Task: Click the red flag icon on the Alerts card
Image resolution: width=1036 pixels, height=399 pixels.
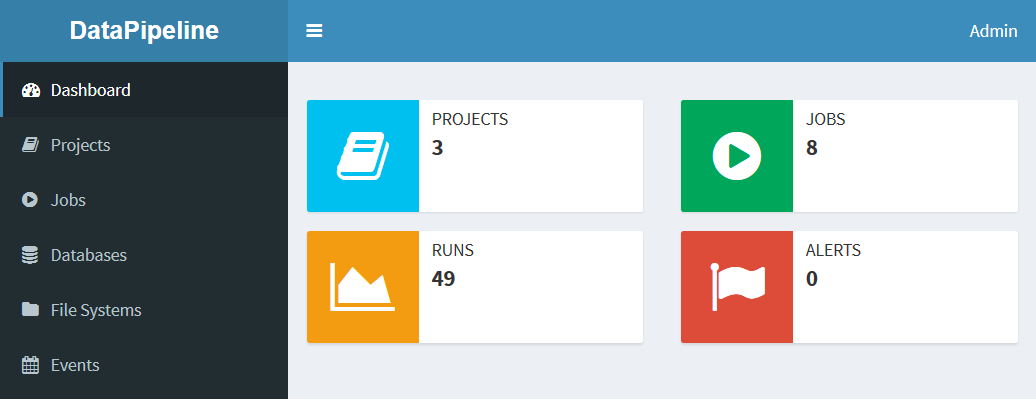Action: click(737, 287)
